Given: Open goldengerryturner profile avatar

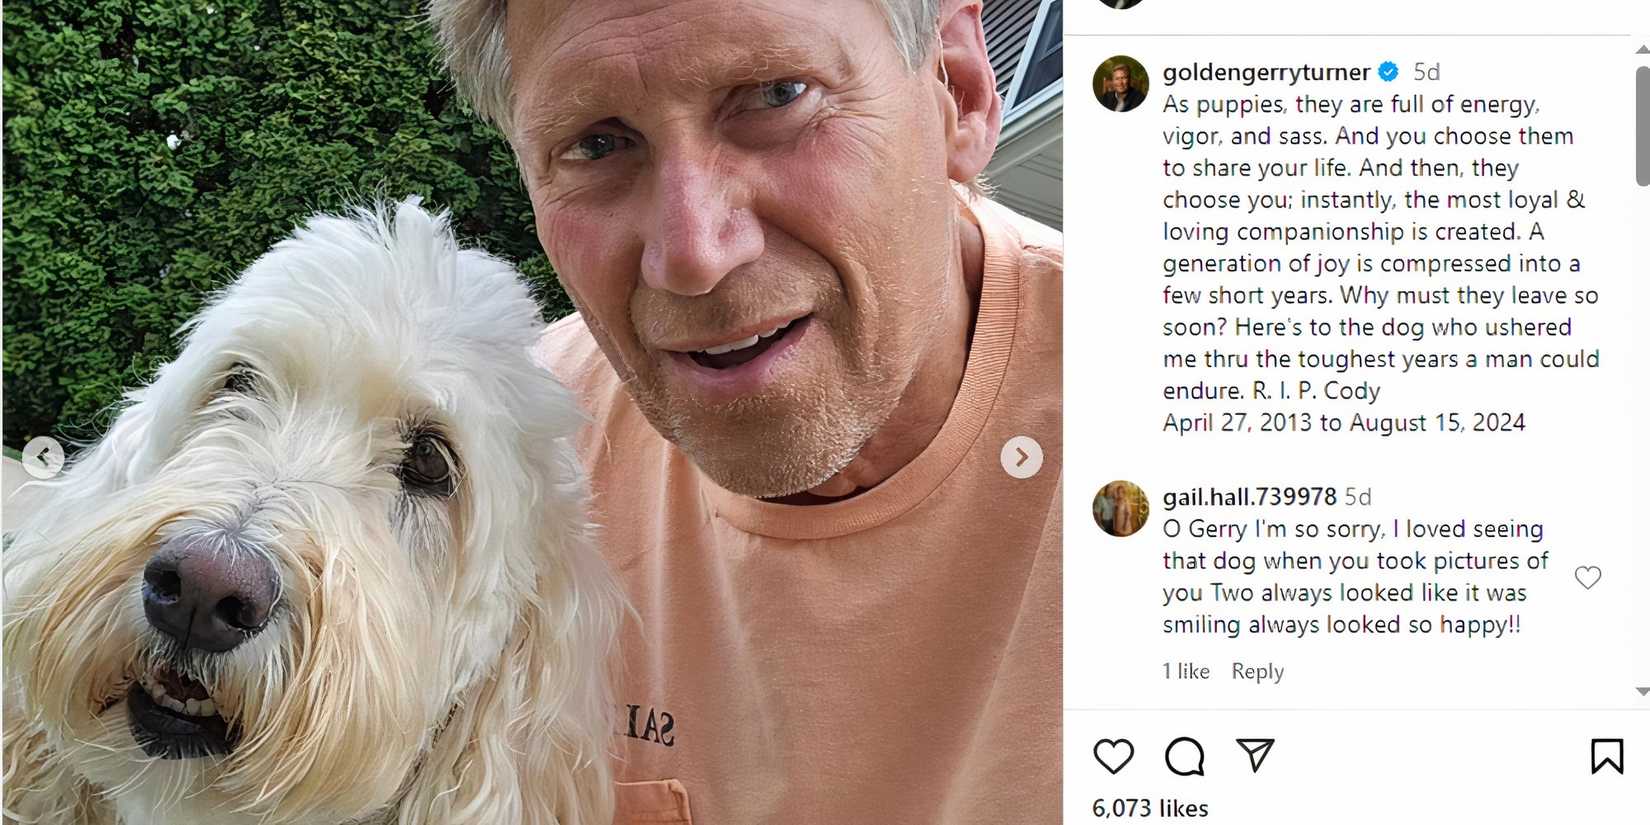Looking at the screenshot, I should (x=1120, y=84).
